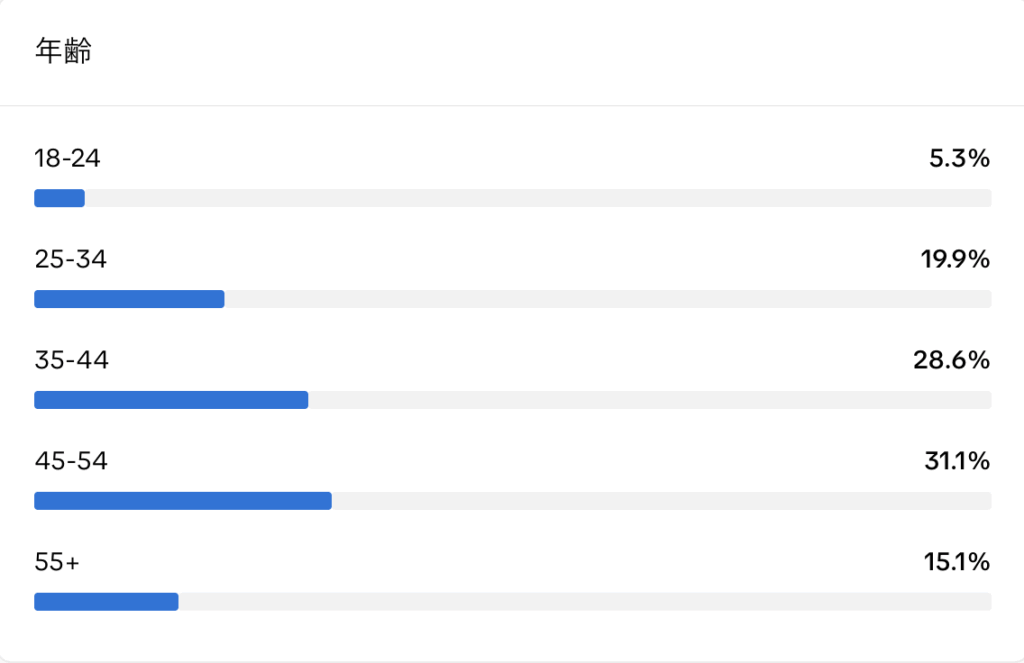Select the 55+ age label
This screenshot has height=663, width=1024.
click(x=57, y=562)
